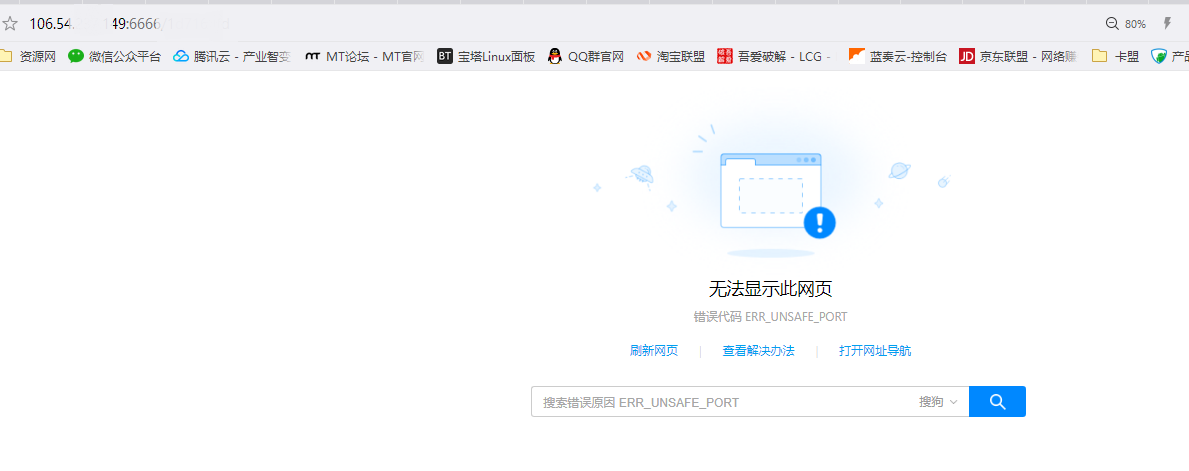
Task: Open the 卡盟 bookmark folder
Action: tap(1115, 56)
